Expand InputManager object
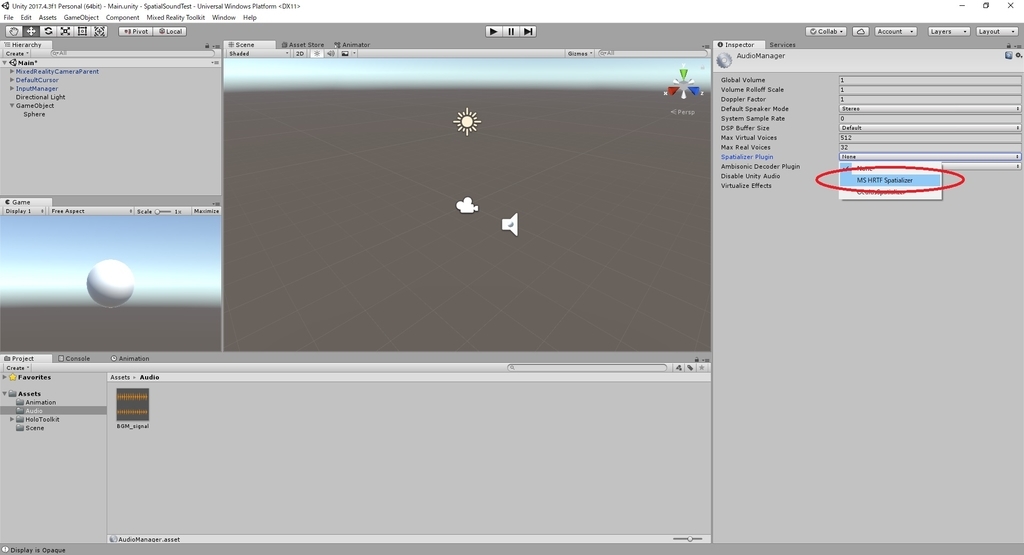 click(x=12, y=88)
